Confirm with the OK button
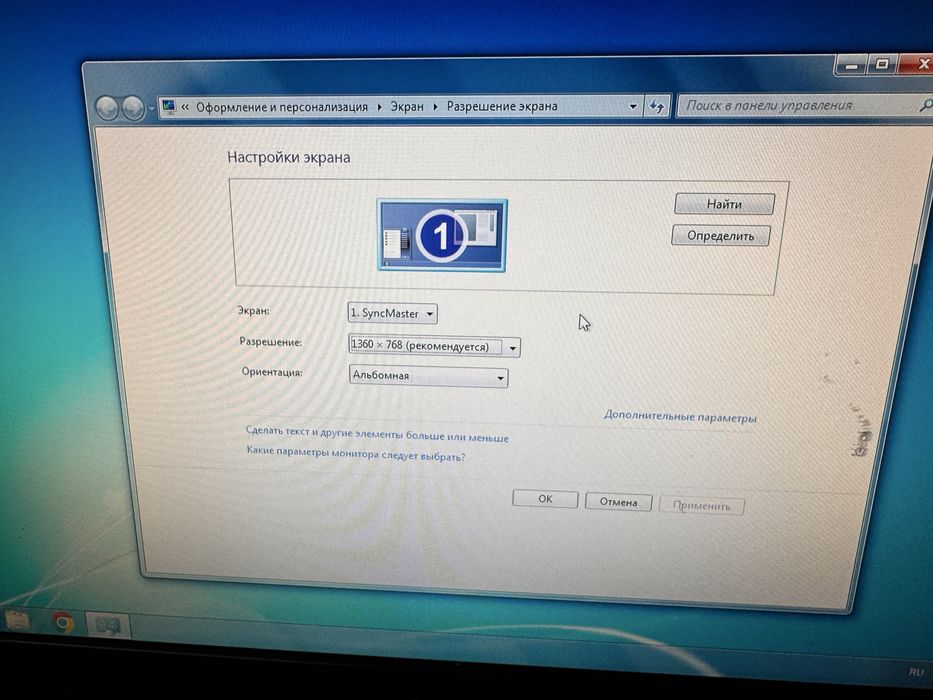 tap(545, 499)
